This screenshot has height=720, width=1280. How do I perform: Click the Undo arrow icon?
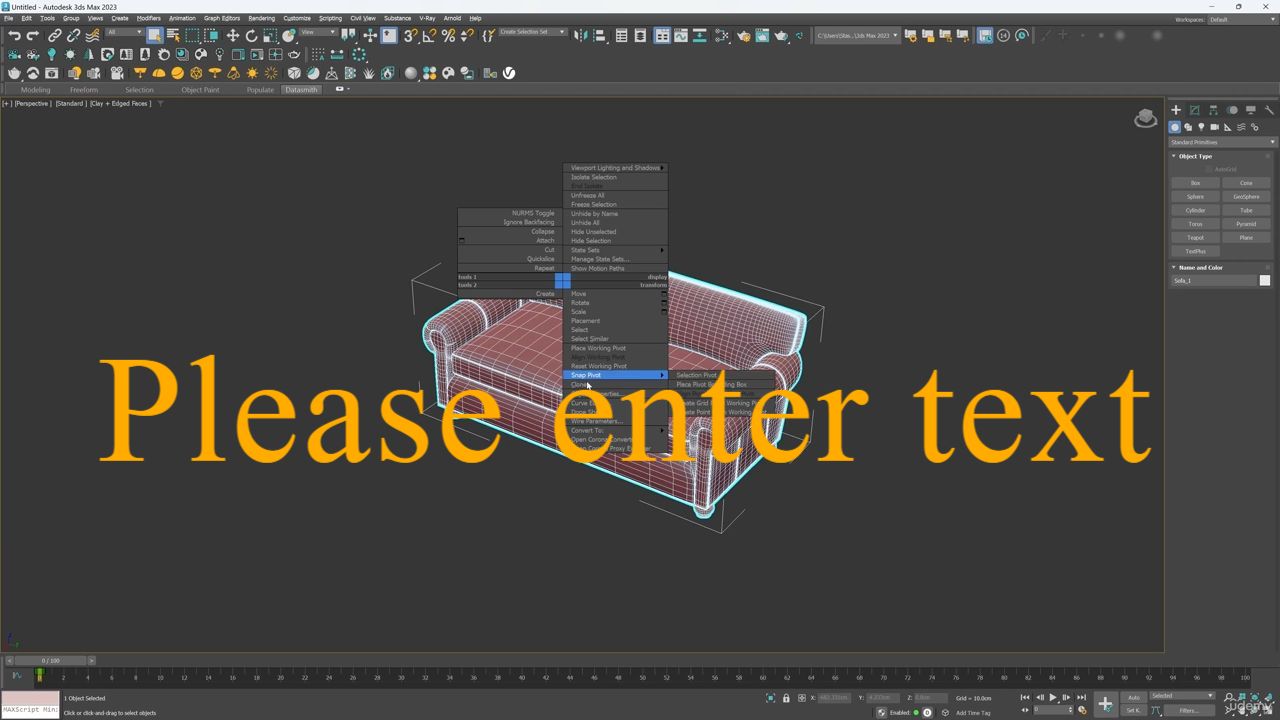click(14, 36)
